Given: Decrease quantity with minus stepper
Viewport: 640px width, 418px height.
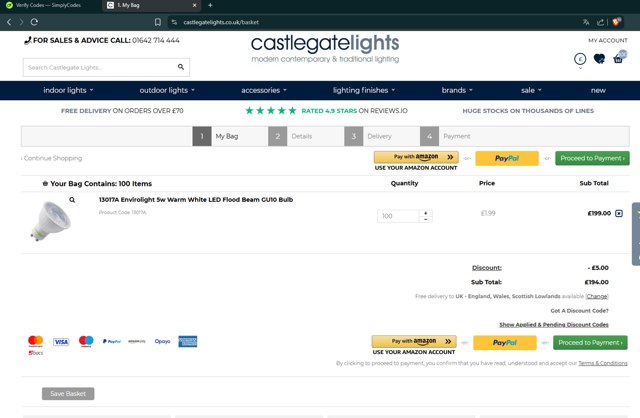Looking at the screenshot, I should [426, 219].
